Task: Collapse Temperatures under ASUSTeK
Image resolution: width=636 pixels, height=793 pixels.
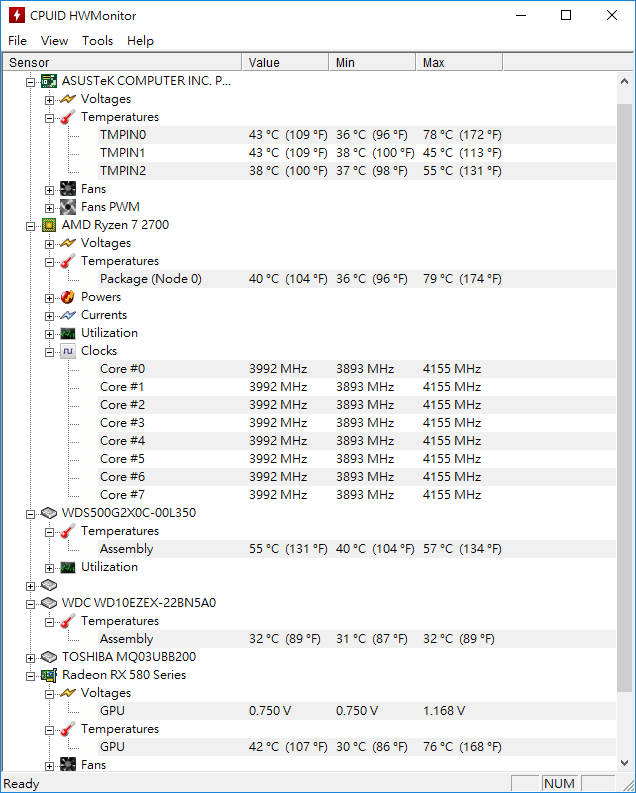Action: pyautogui.click(x=49, y=118)
